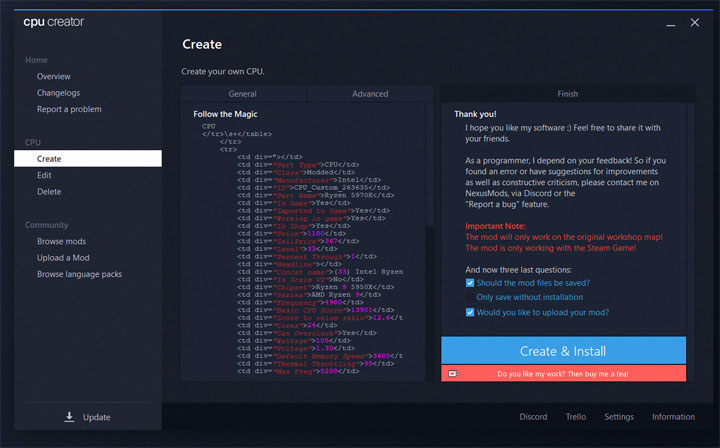Close the cpu creator window
720x448 pixels.
point(694,22)
